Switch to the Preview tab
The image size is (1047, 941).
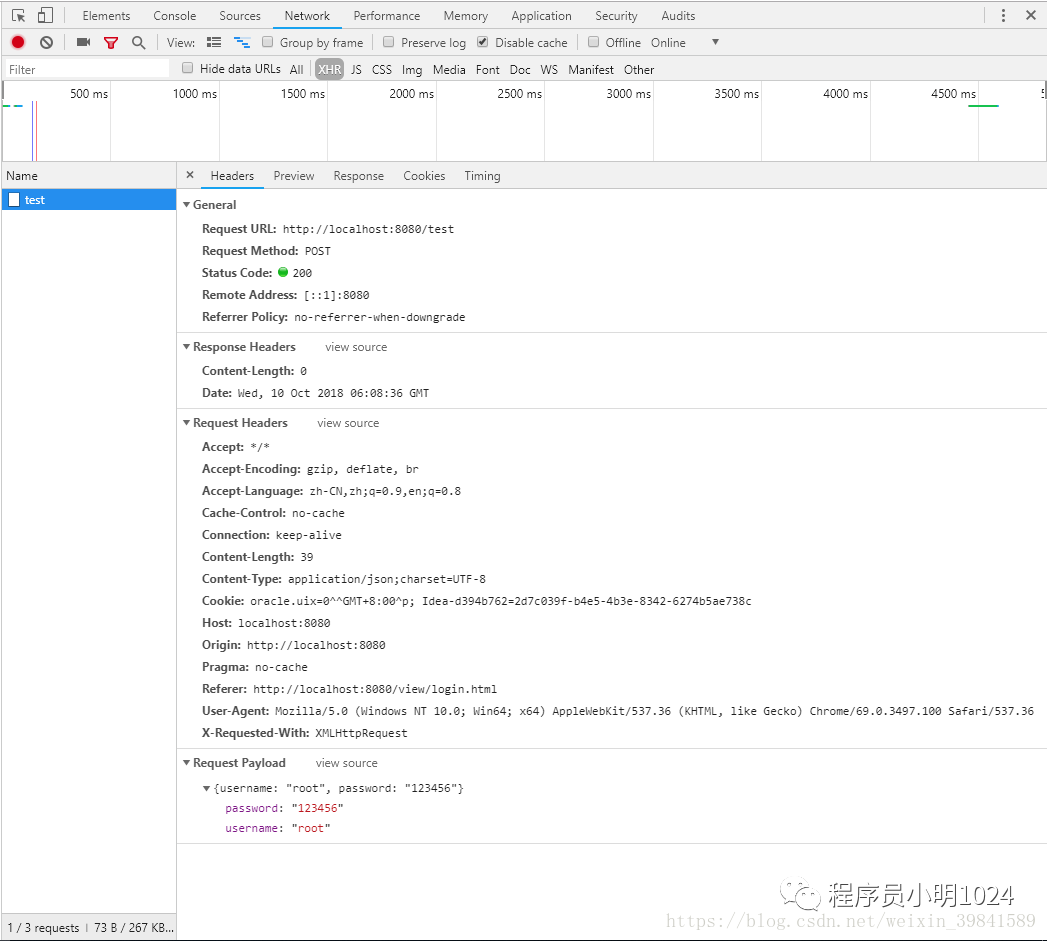pyautogui.click(x=294, y=176)
